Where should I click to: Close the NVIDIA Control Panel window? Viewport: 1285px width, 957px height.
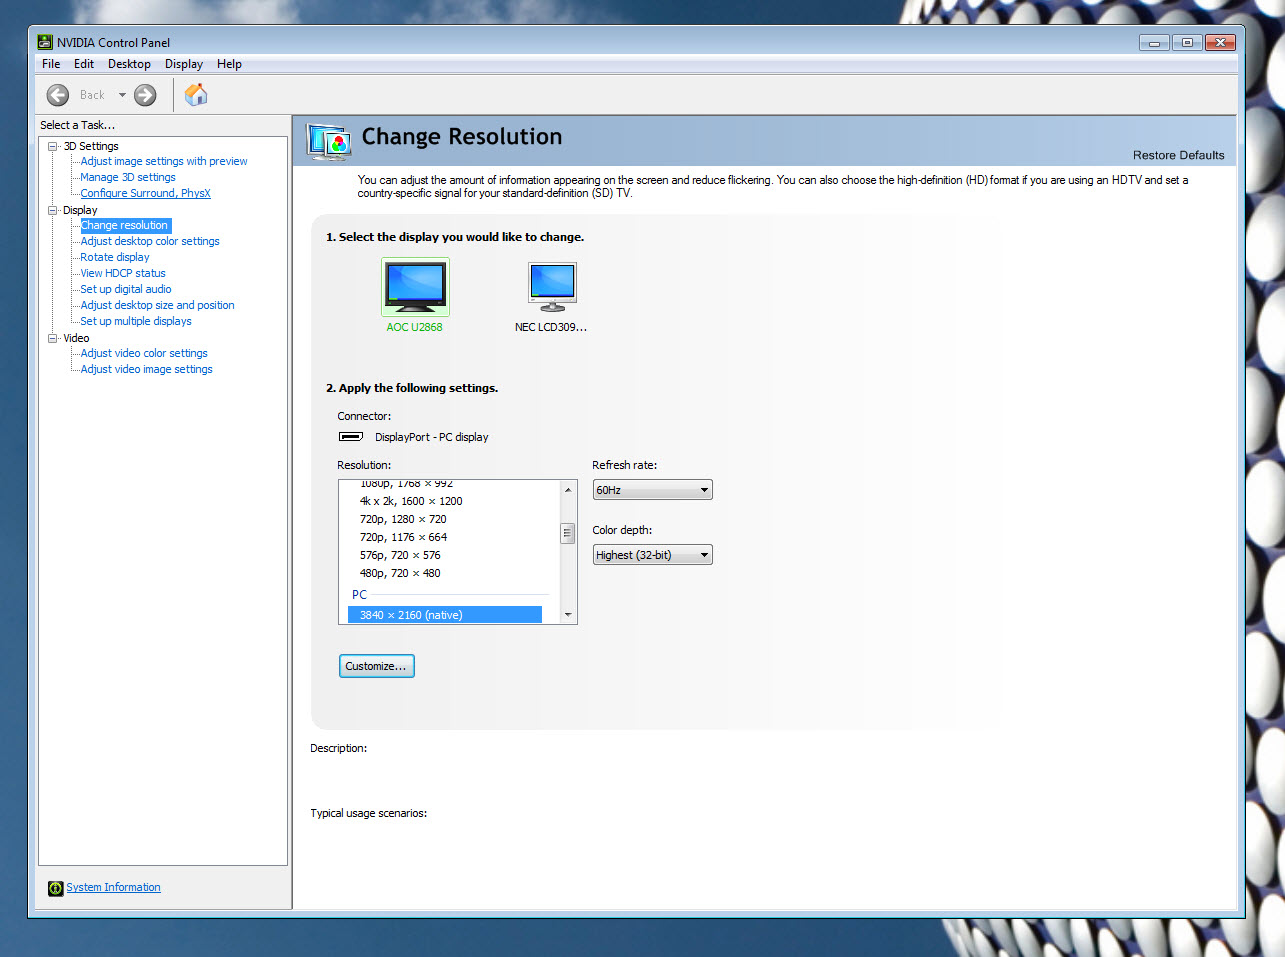(1221, 43)
